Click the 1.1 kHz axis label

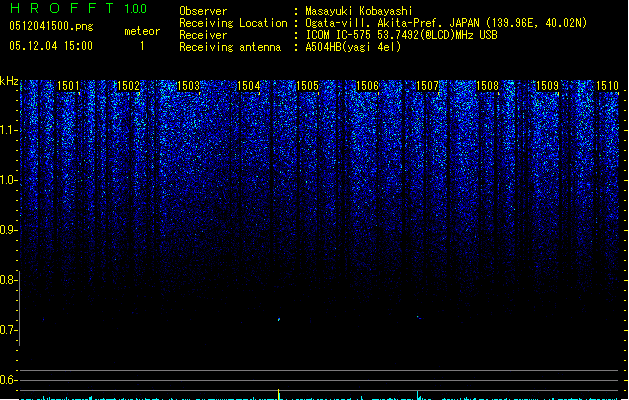point(8,130)
